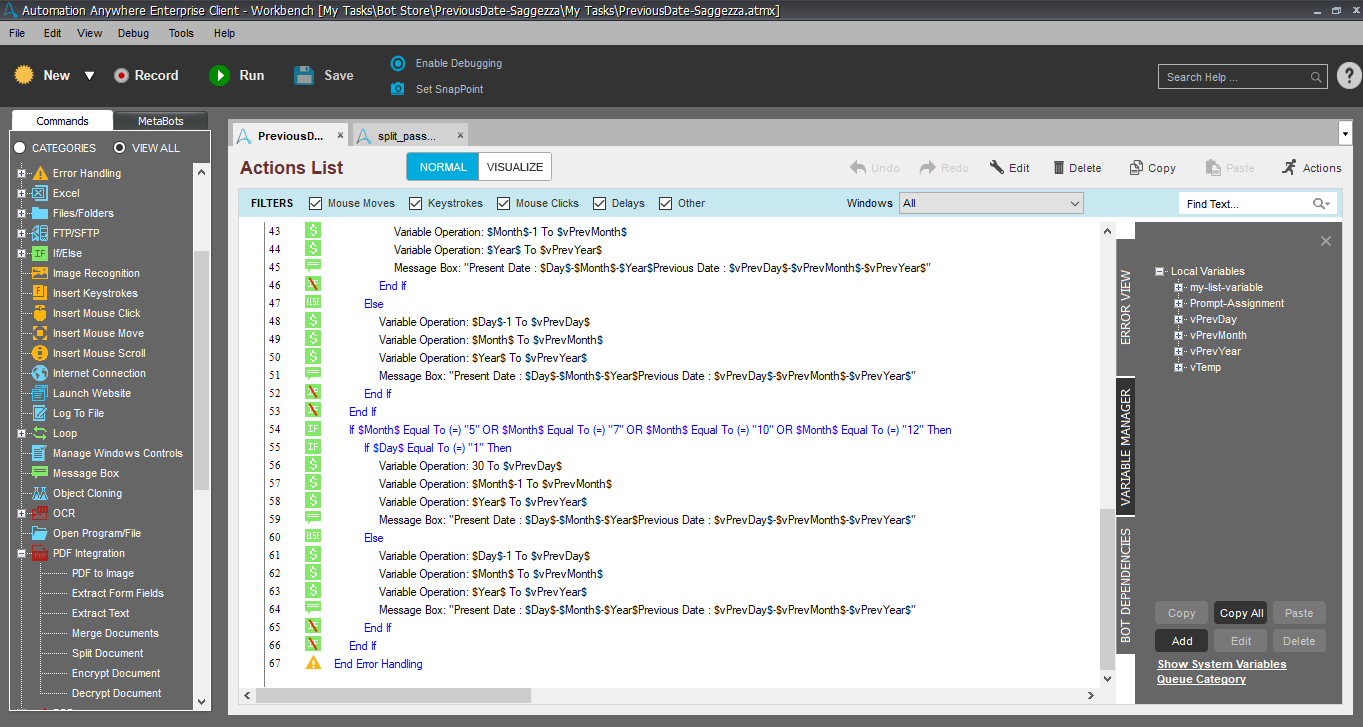Image resolution: width=1363 pixels, height=727 pixels.
Task: Select the CATEGORIES radio button
Action: [x=20, y=148]
